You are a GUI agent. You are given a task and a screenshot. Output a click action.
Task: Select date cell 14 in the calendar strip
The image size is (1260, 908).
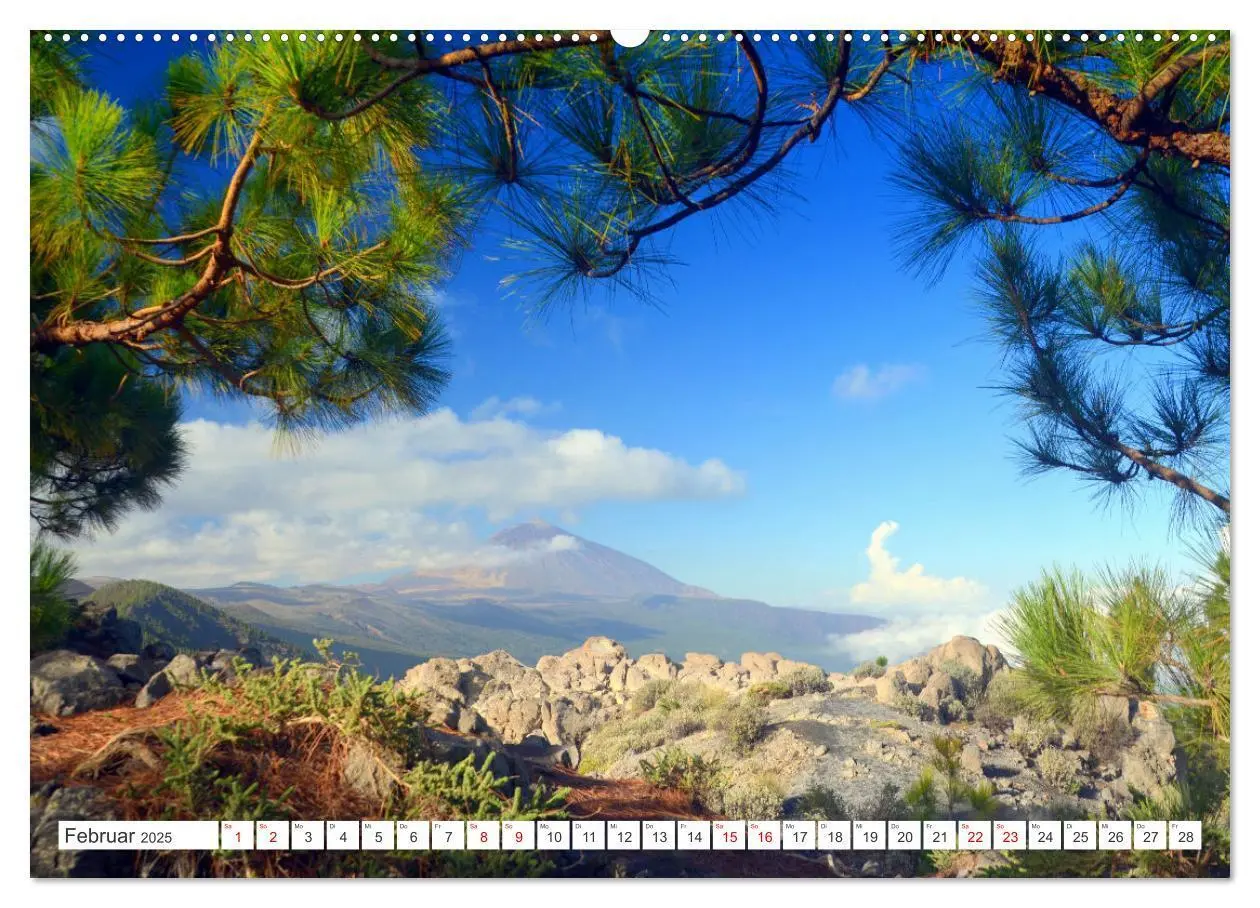693,836
